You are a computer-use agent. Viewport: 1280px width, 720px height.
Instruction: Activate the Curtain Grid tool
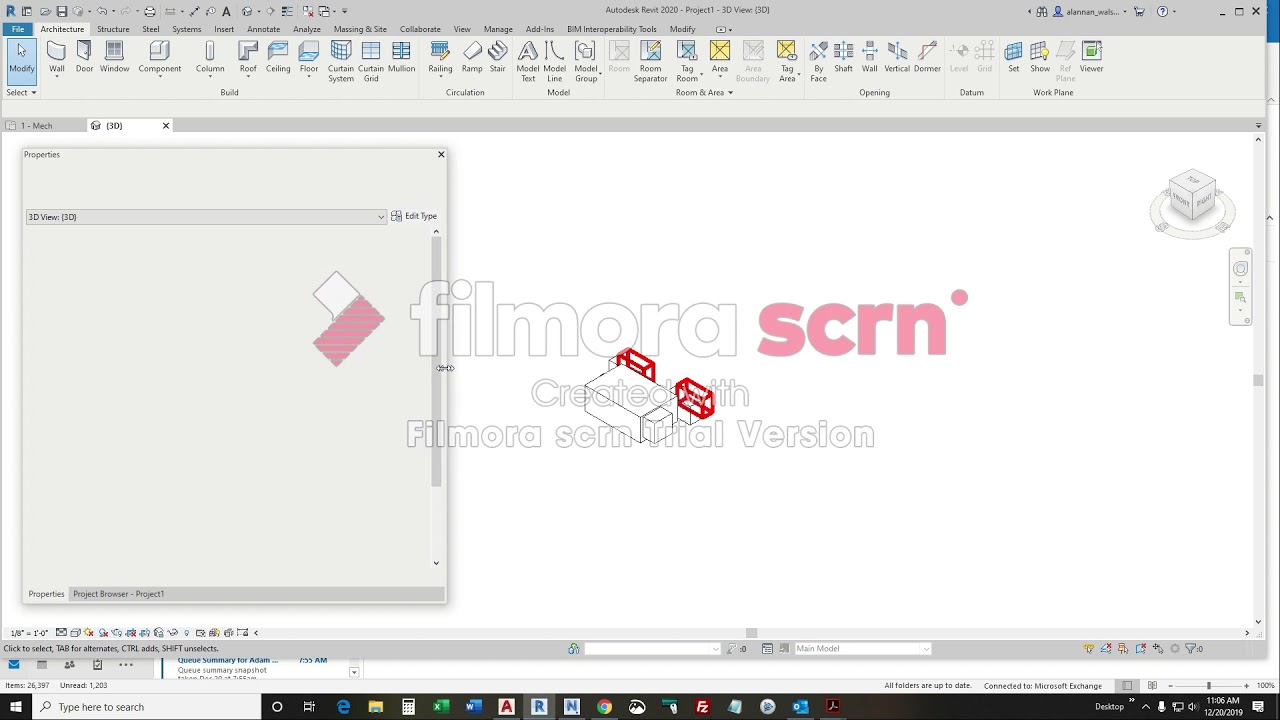click(371, 62)
